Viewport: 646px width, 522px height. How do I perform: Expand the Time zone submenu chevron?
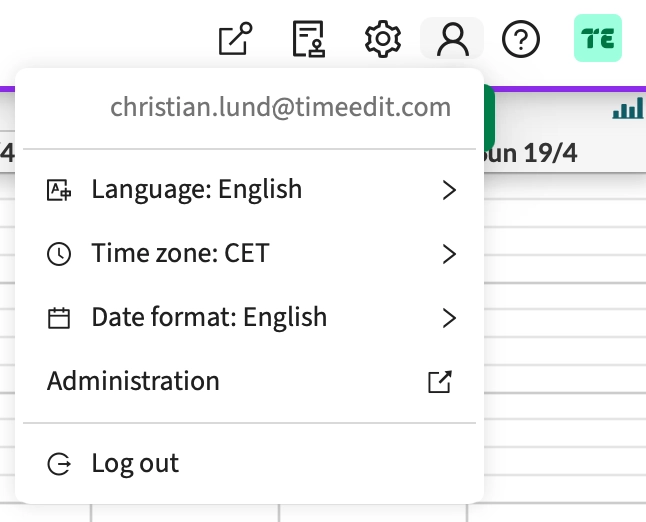tap(449, 254)
